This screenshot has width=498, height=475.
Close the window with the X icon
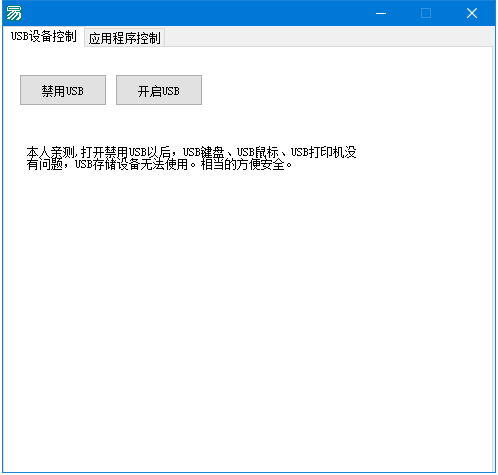pyautogui.click(x=472, y=13)
